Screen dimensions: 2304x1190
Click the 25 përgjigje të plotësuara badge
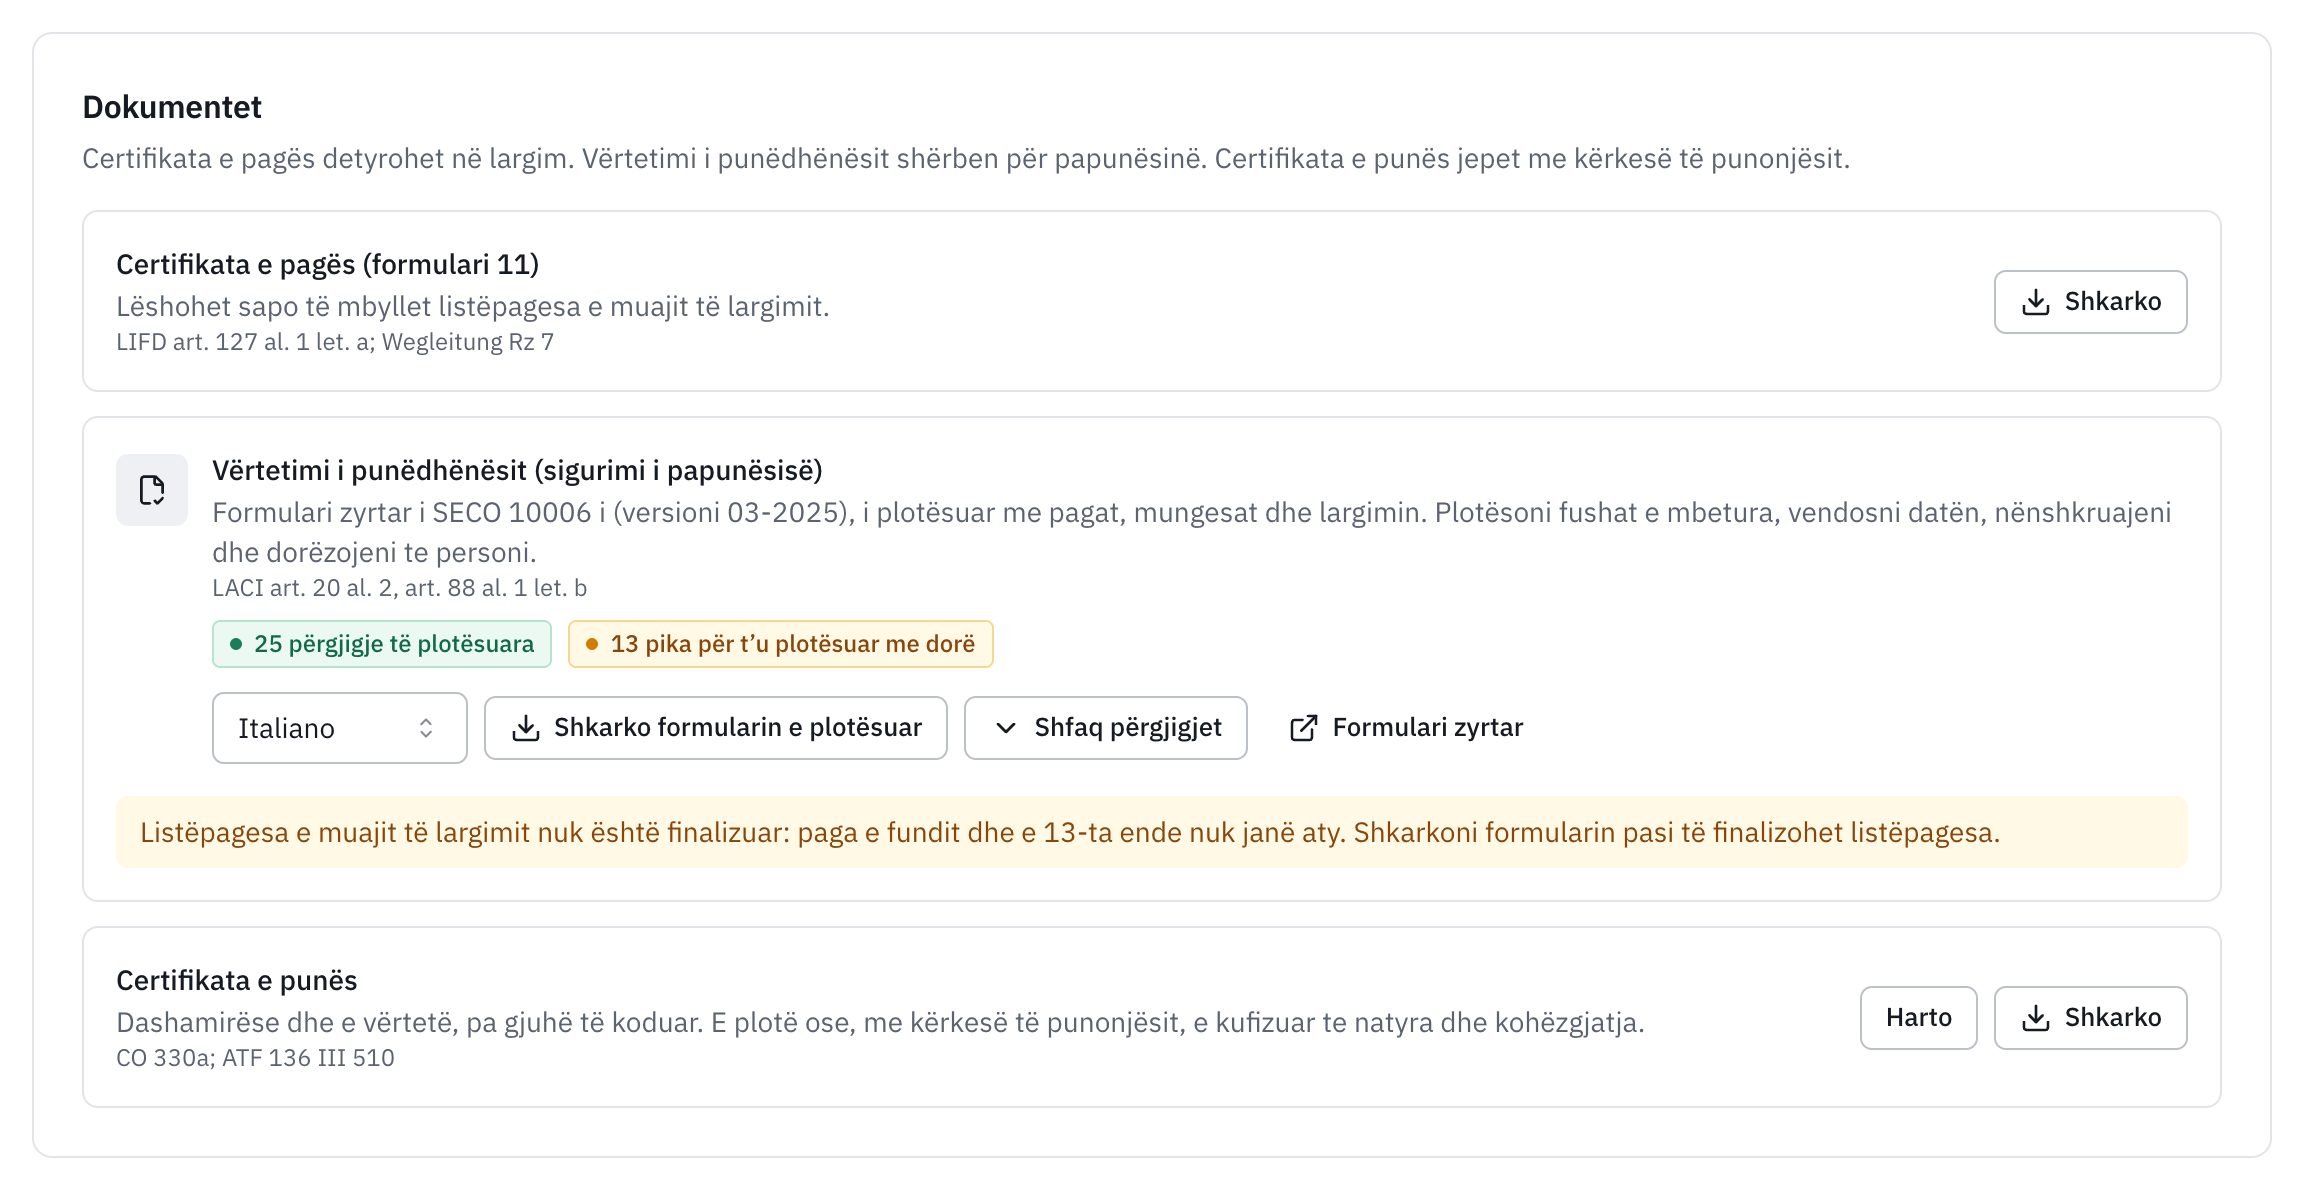(x=382, y=644)
